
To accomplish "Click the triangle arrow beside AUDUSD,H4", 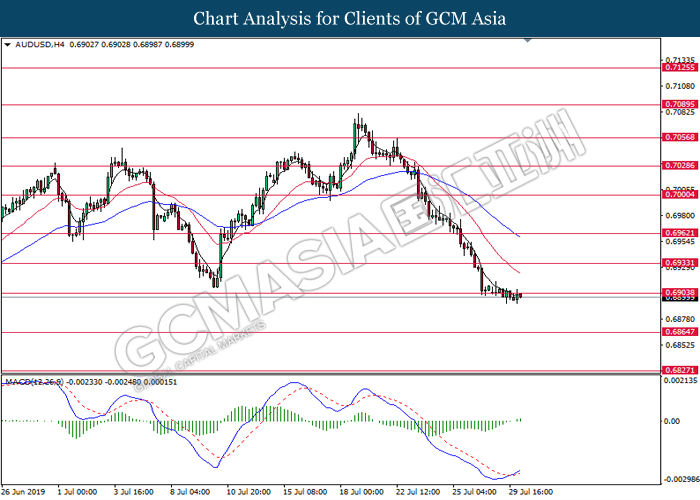I will [9, 45].
